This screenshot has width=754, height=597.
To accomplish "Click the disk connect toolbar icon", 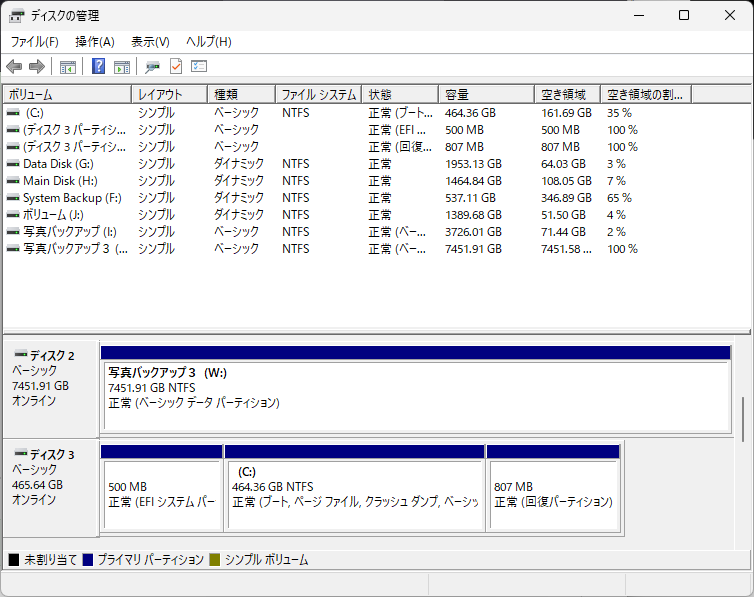I will (152, 67).
